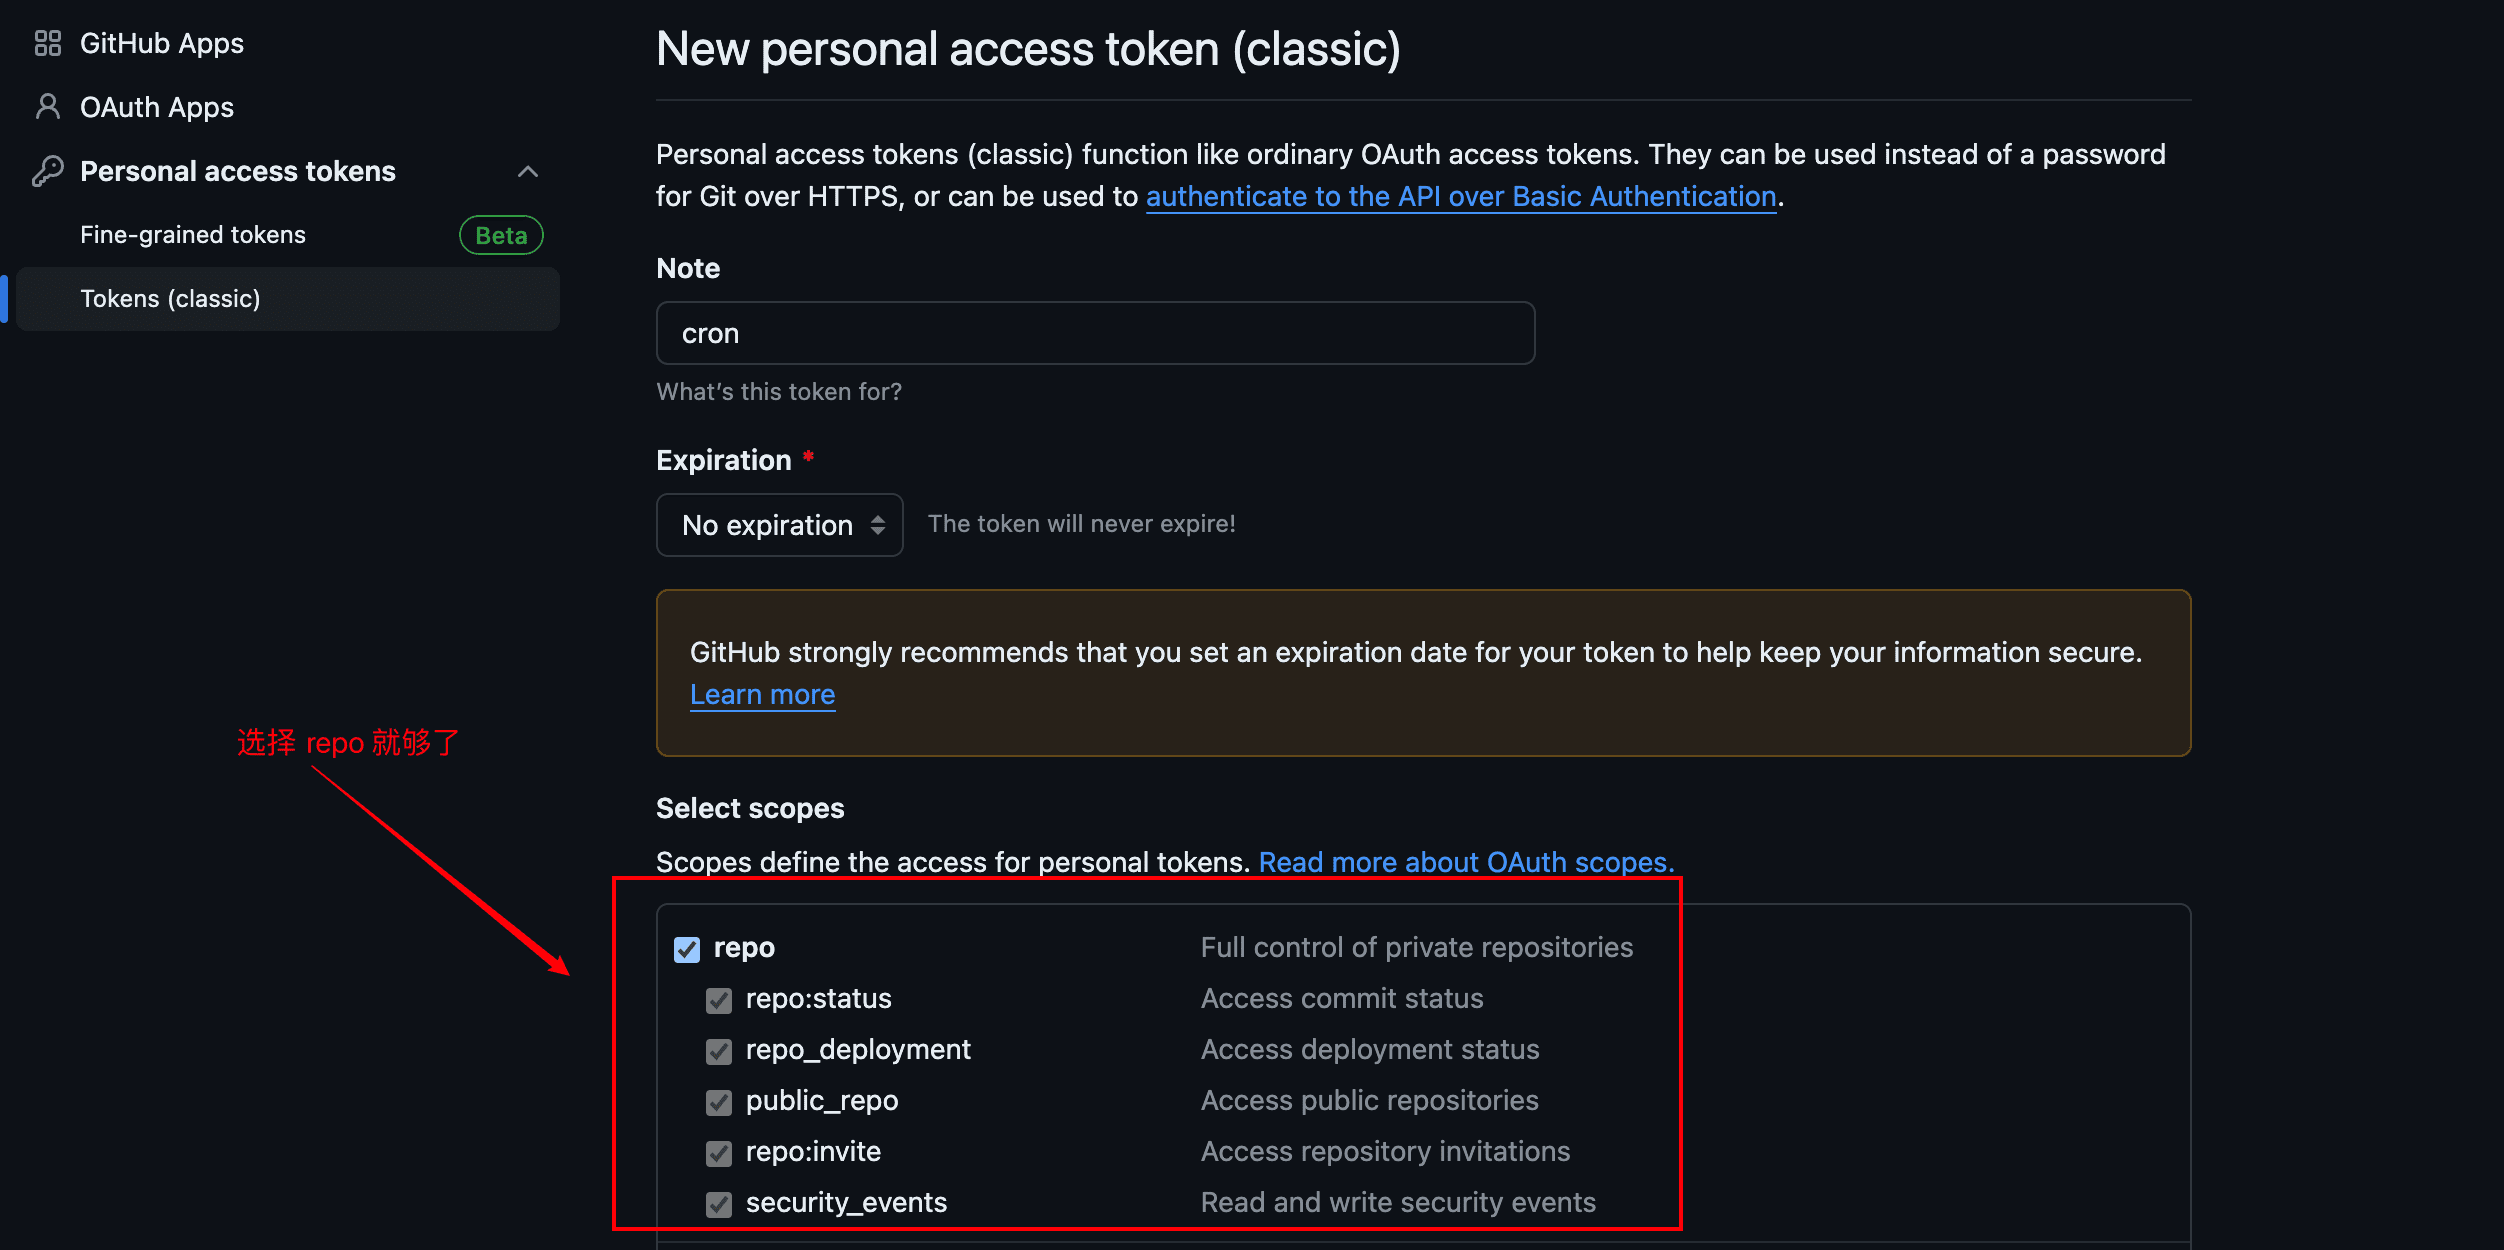Open the Expiration dropdown
Viewport: 2504px width, 1250px height.
[779, 525]
